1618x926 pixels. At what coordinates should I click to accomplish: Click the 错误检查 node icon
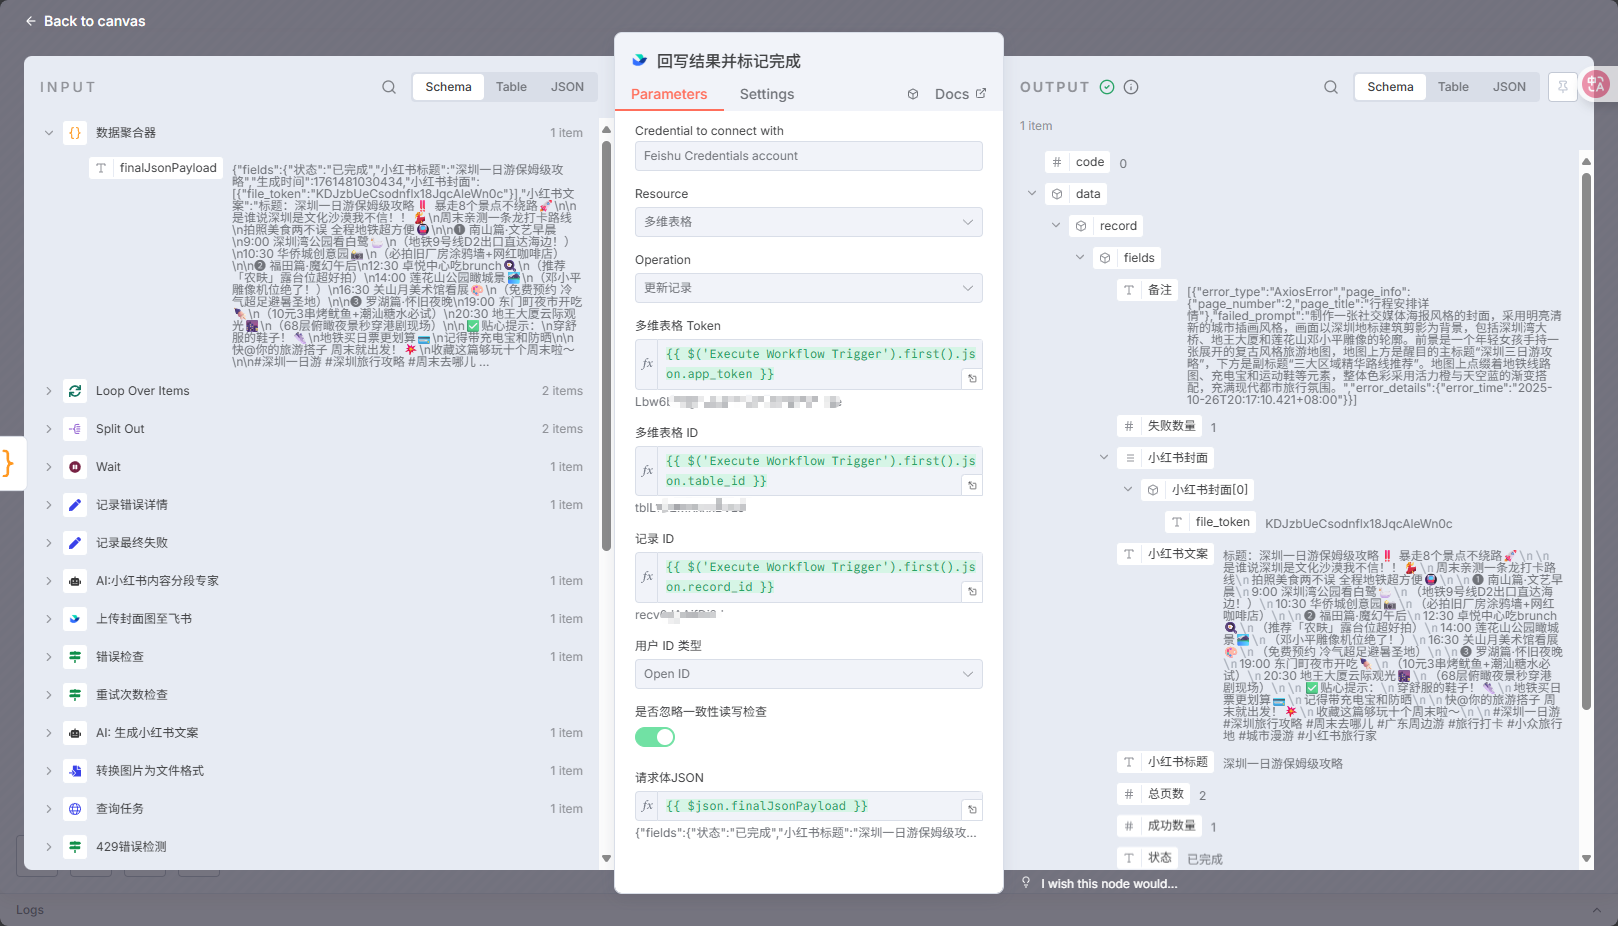75,657
